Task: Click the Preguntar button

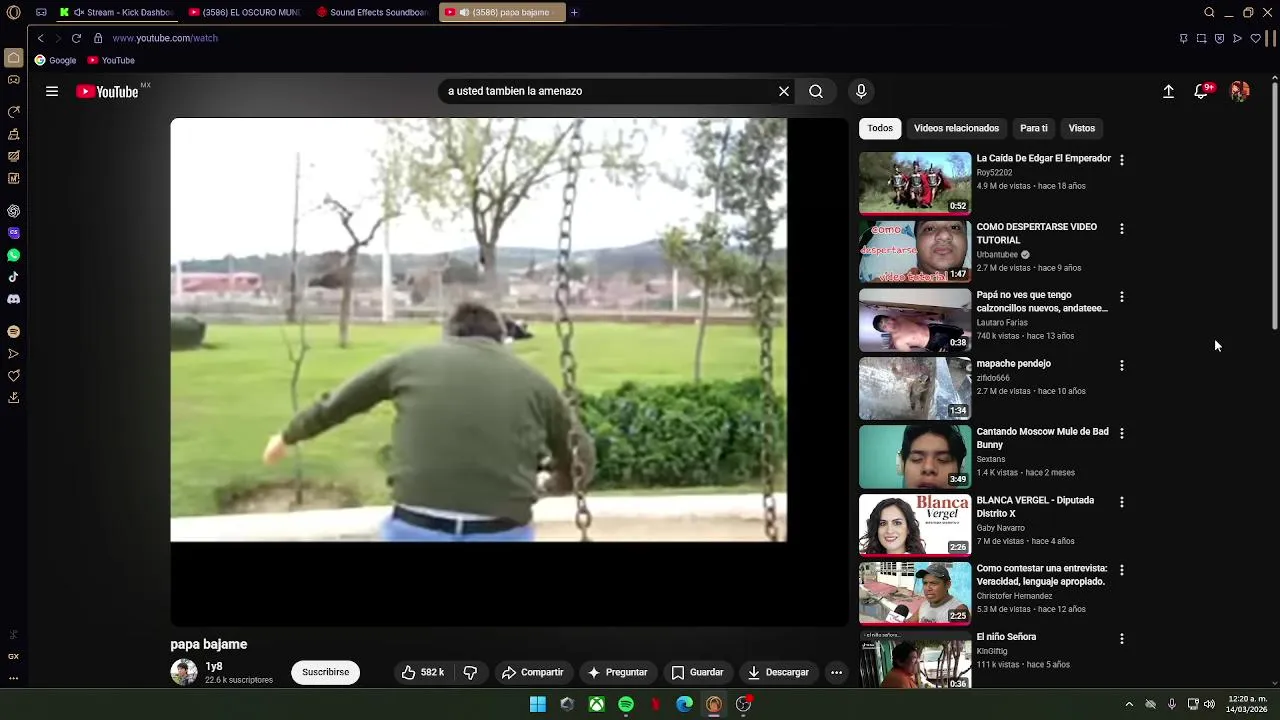Action: (617, 672)
